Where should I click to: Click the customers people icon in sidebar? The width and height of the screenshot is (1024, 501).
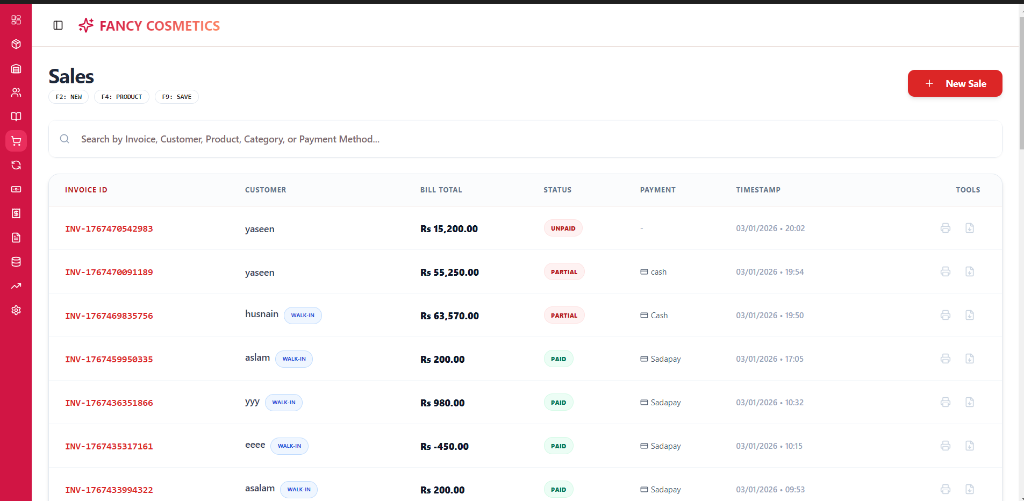point(16,92)
